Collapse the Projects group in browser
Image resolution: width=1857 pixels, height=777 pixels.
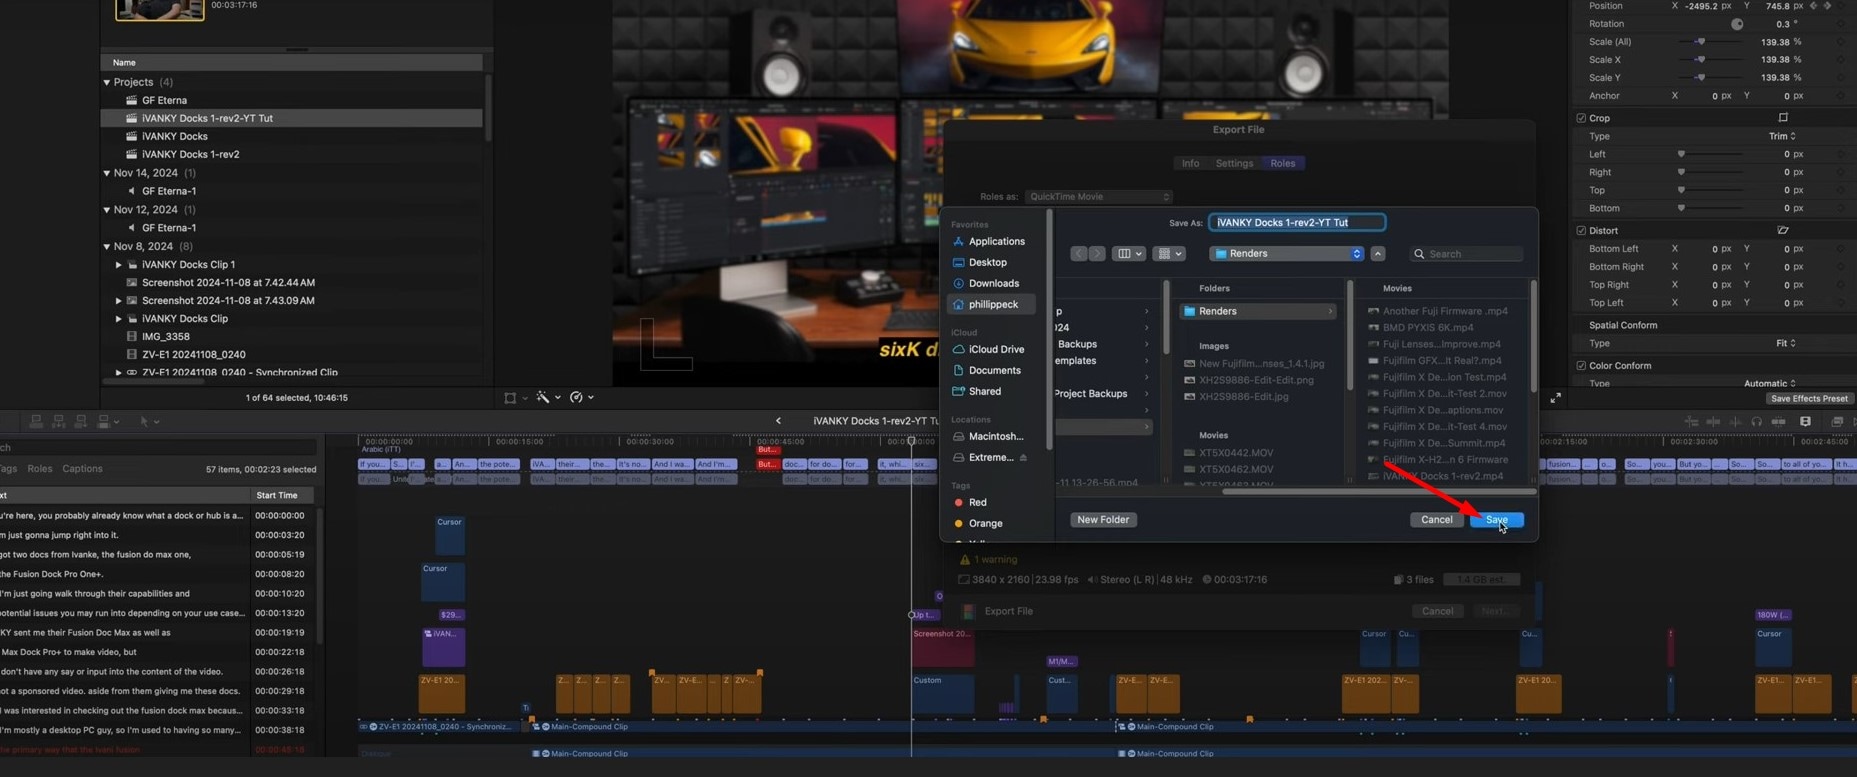click(x=107, y=82)
